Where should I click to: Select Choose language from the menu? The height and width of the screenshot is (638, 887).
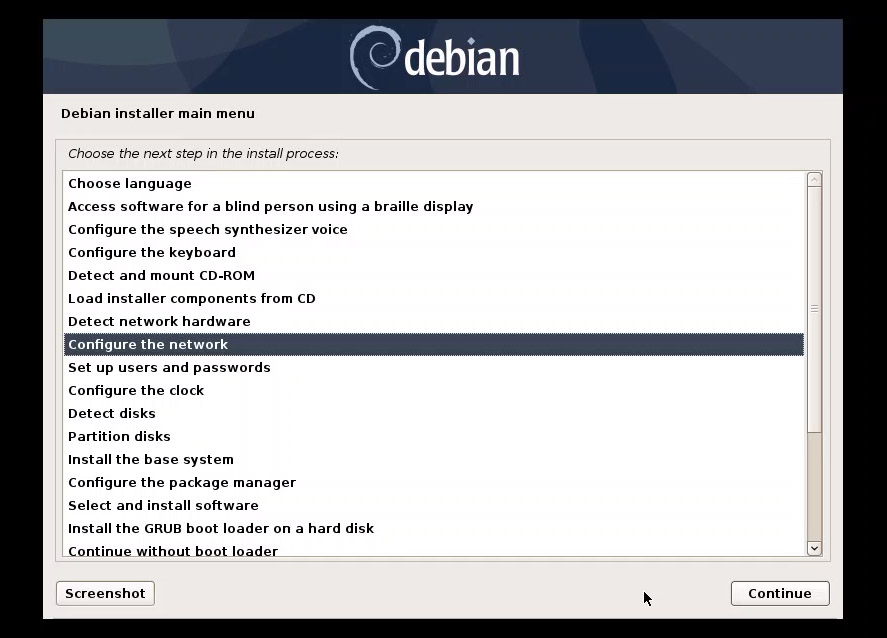[x=129, y=183]
